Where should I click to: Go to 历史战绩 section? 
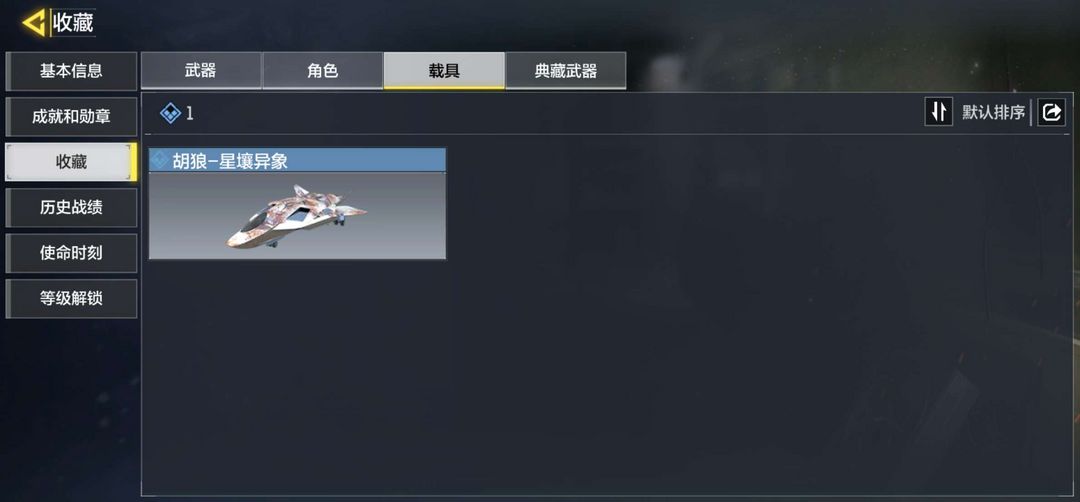click(71, 207)
